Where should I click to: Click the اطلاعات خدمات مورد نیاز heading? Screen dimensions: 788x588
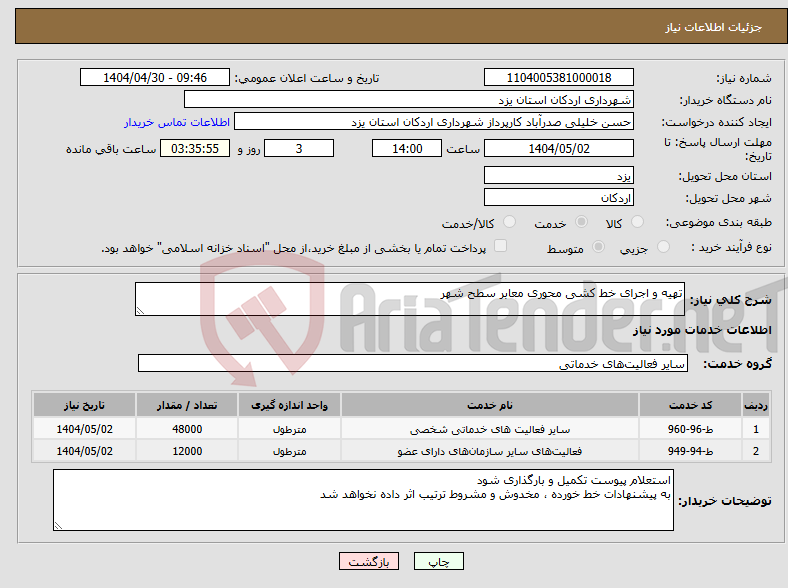point(702,330)
